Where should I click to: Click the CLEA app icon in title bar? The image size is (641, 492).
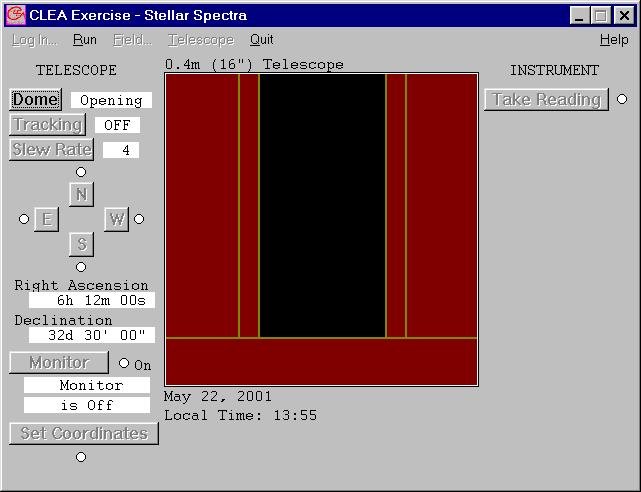15,15
